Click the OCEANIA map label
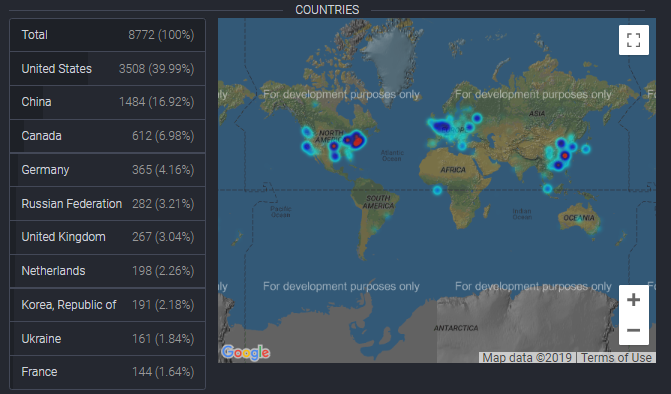Viewport: 671px width, 394px height. (x=579, y=218)
